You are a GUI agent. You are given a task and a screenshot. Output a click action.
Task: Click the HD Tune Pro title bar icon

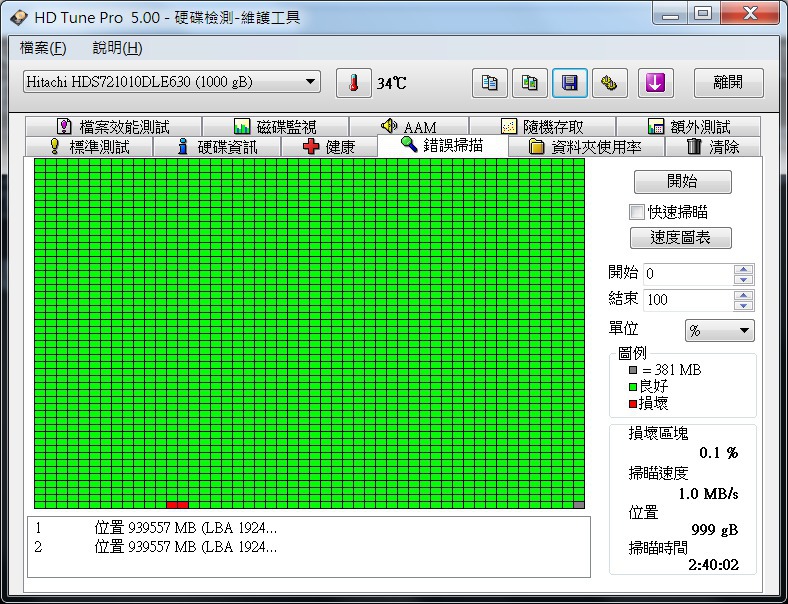point(19,18)
